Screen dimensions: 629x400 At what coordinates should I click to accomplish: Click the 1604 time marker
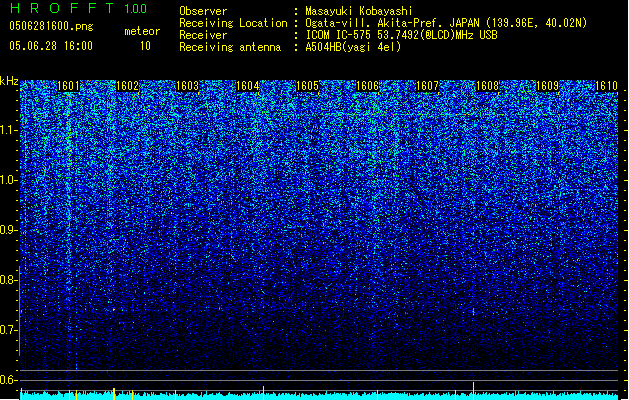click(248, 86)
